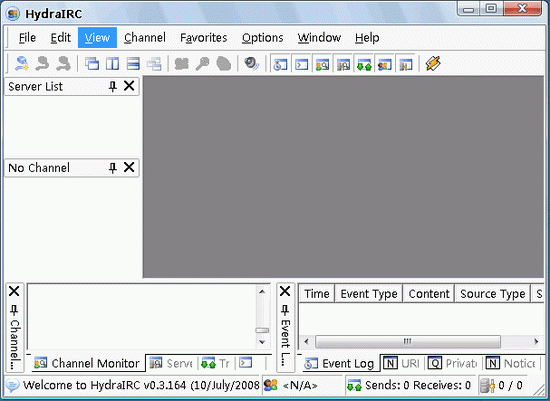This screenshot has width=550, height=401.
Task: Switch to the Transfers tab with green arrows
Action: click(215, 363)
